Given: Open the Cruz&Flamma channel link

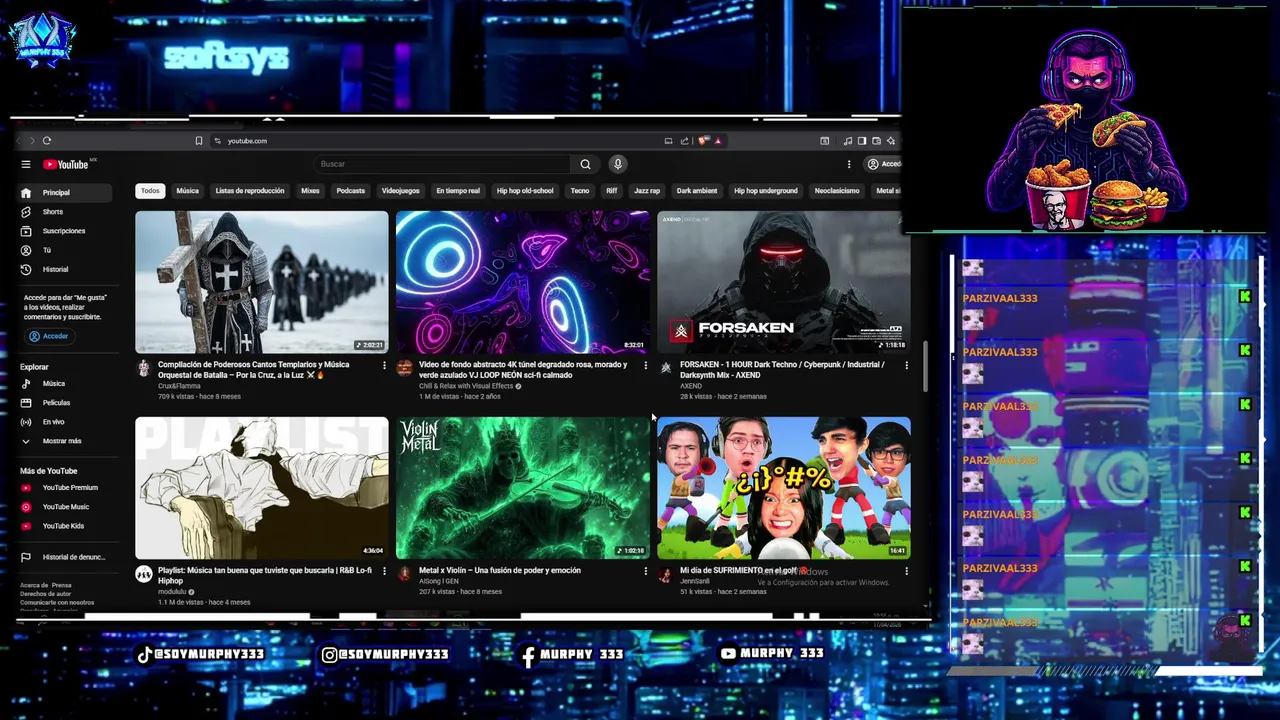Looking at the screenshot, I should point(179,386).
